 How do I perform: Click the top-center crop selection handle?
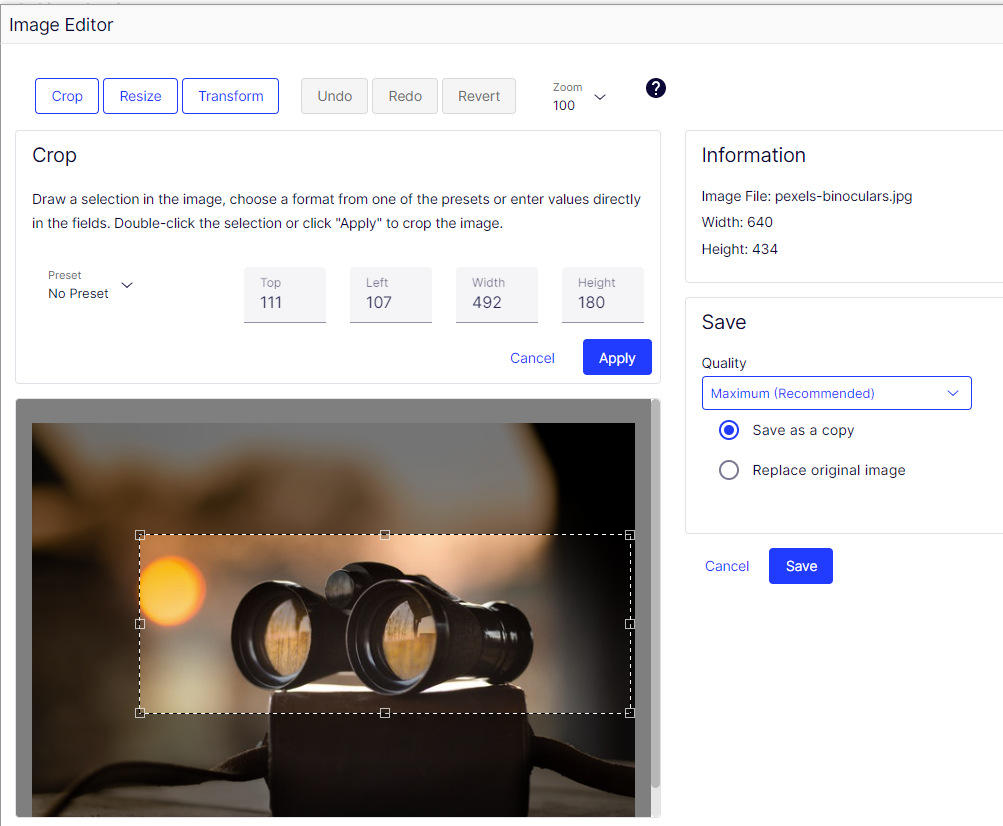click(385, 535)
